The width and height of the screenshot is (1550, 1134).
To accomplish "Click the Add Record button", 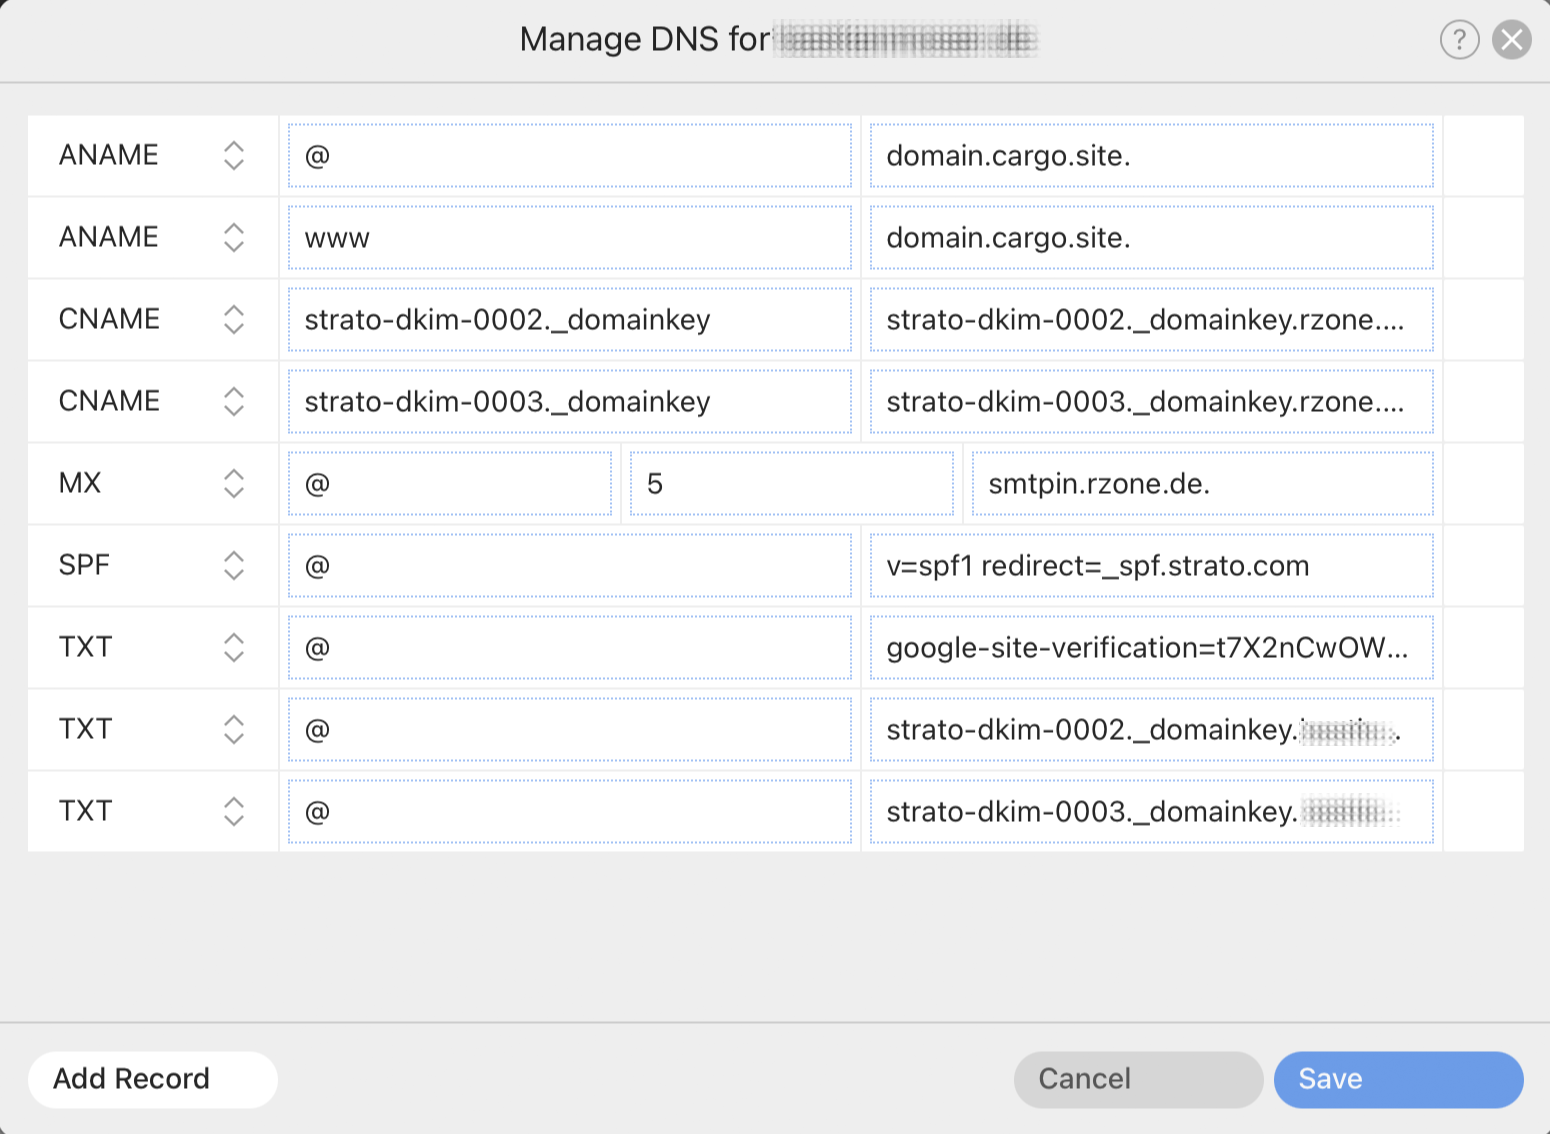I will click(152, 1079).
